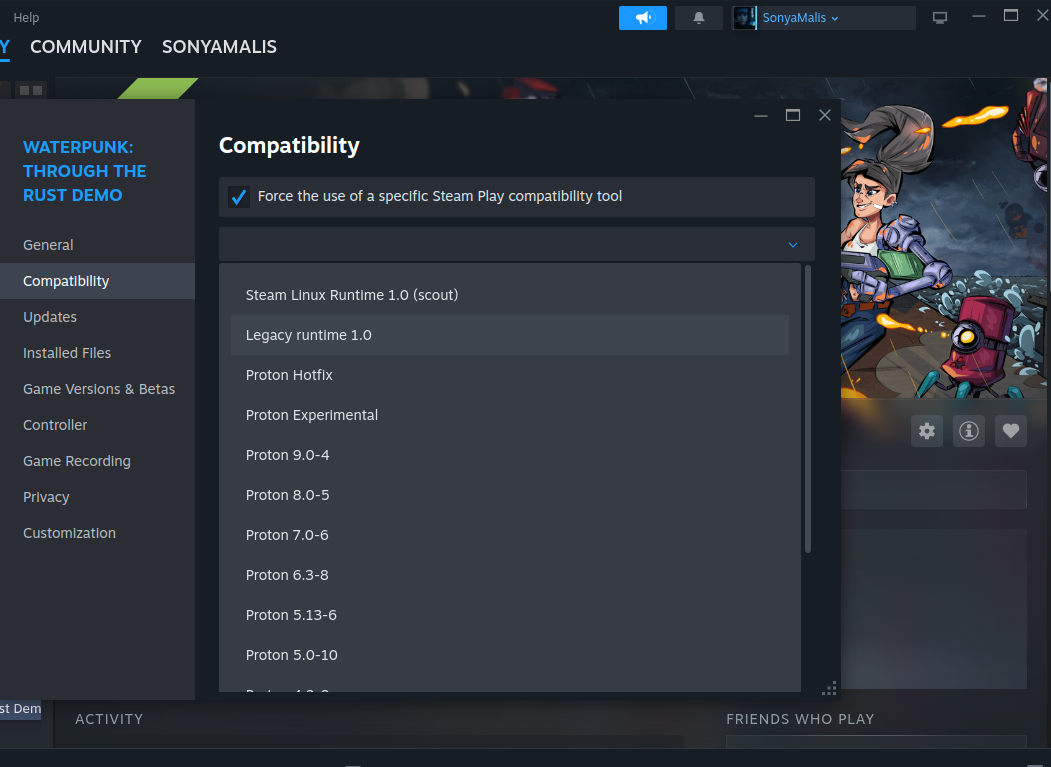Collapse the compatibility tool dropdown arrow
The width and height of the screenshot is (1051, 767).
pos(793,245)
